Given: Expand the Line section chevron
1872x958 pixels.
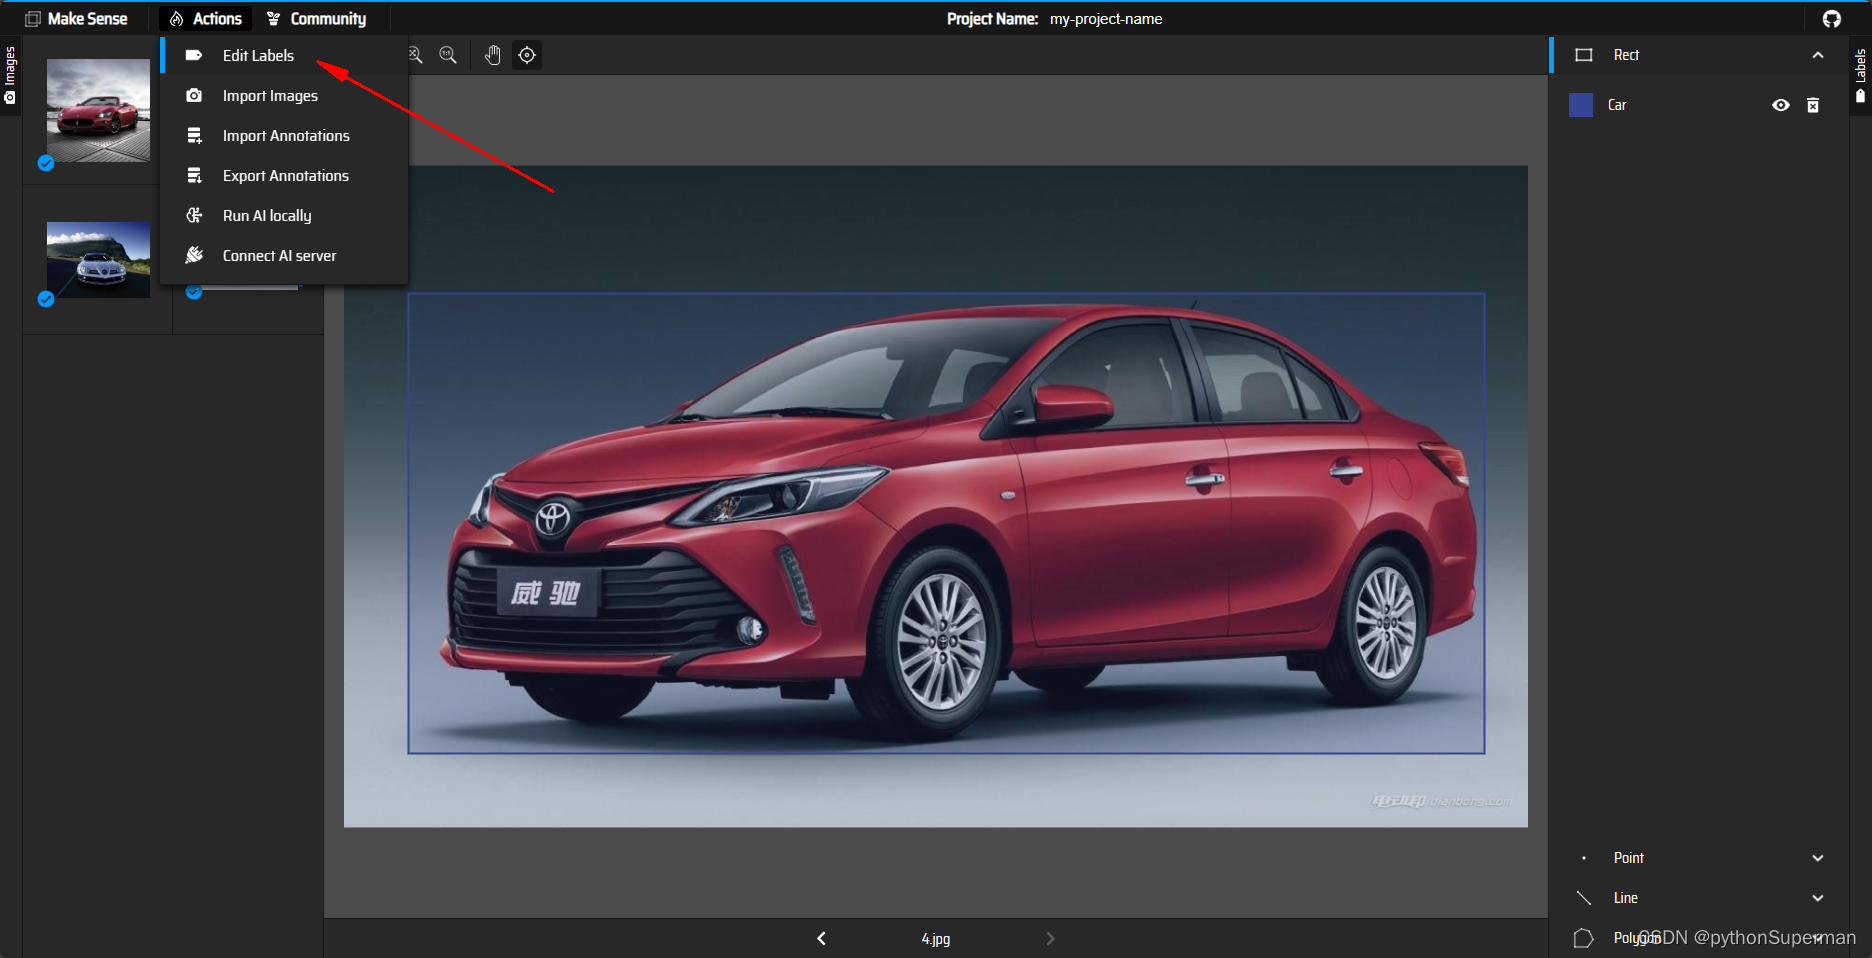Looking at the screenshot, I should [1818, 898].
